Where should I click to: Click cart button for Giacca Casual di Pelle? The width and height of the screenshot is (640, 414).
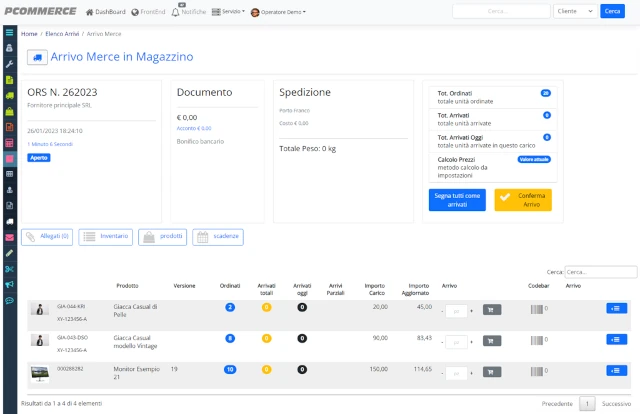tap(492, 310)
